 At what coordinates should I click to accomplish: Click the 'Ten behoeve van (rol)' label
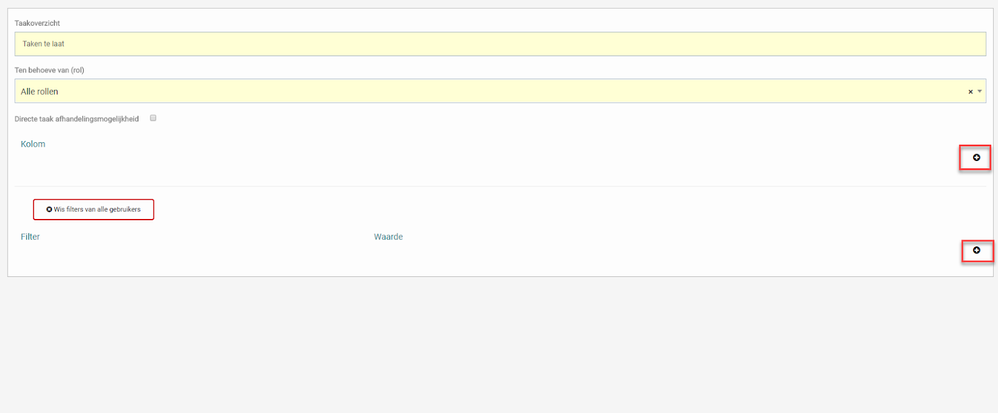pos(50,70)
